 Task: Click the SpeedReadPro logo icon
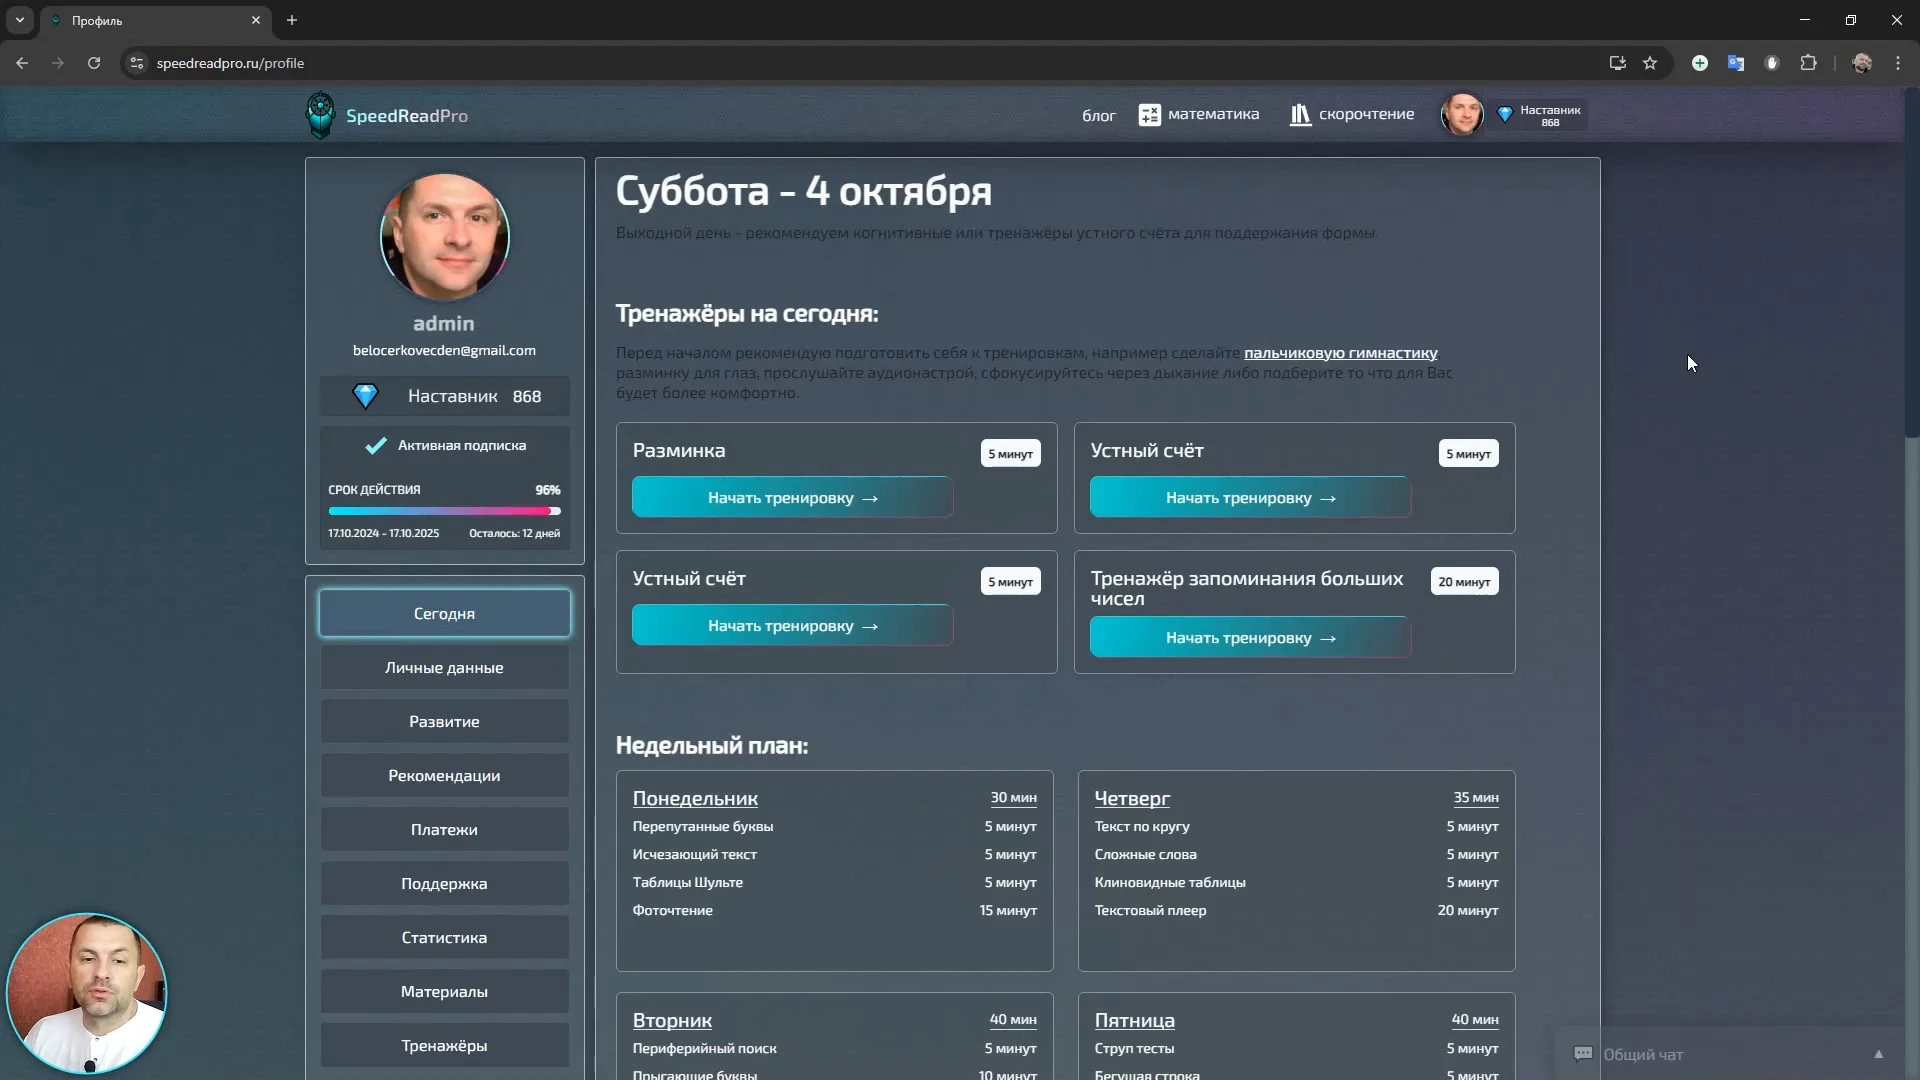(320, 115)
